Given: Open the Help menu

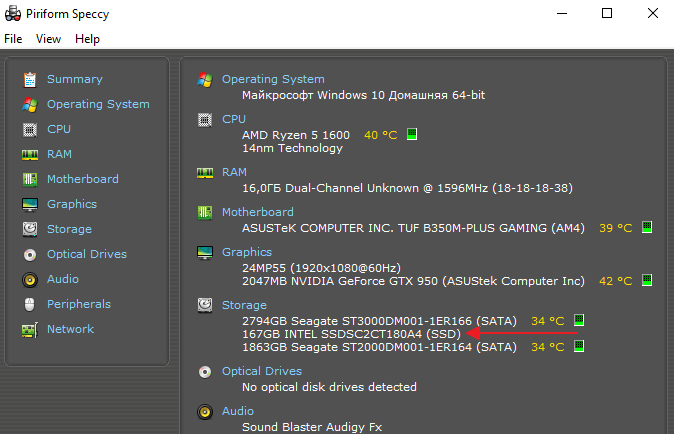Looking at the screenshot, I should point(87,39).
